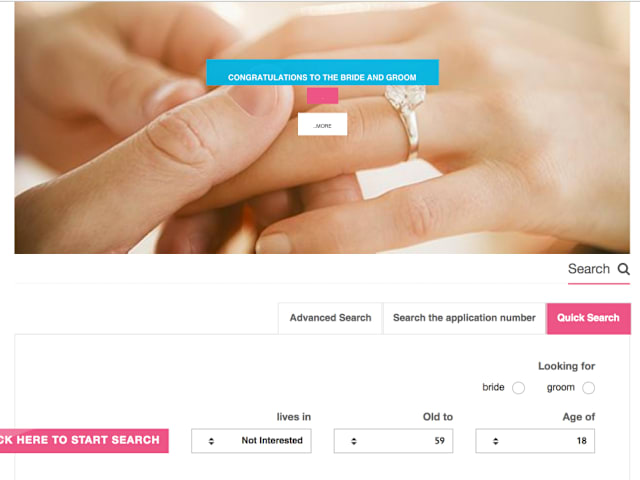
Task: Click the small pink button under the banner
Action: (x=322, y=96)
